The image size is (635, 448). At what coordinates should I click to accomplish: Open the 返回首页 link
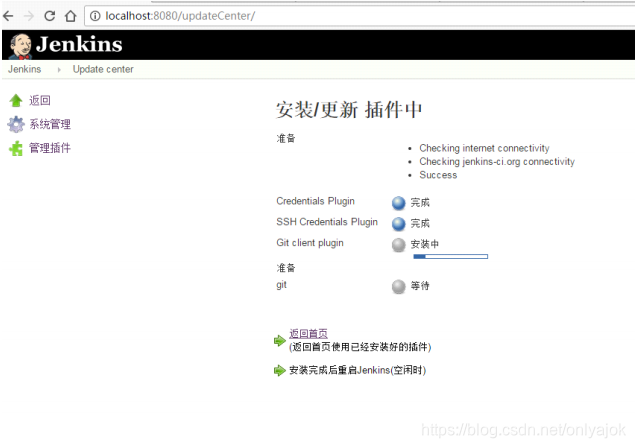click(308, 333)
